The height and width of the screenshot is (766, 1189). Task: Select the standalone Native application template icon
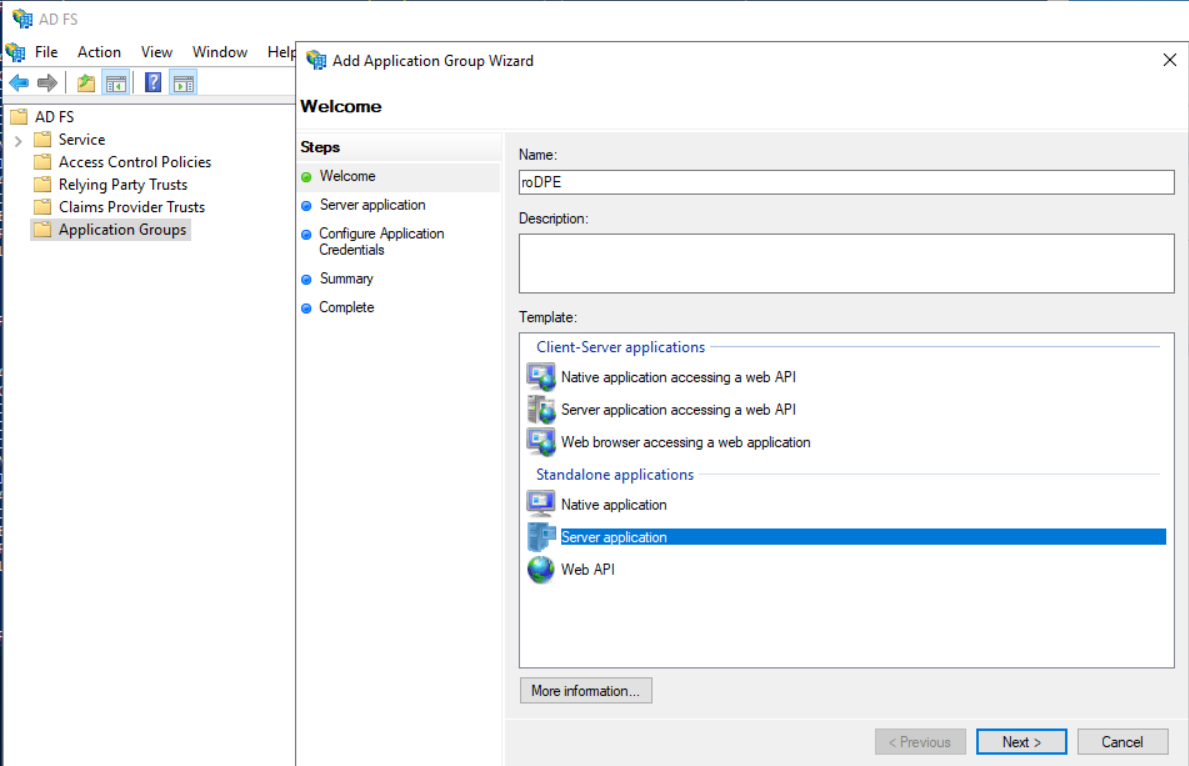pos(540,504)
